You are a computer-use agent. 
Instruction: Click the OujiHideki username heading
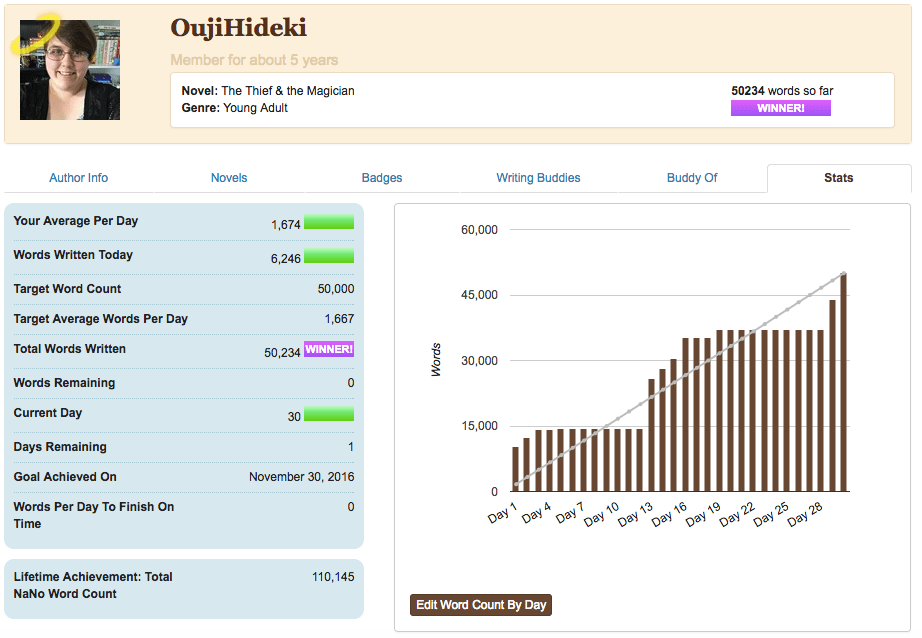pos(238,28)
